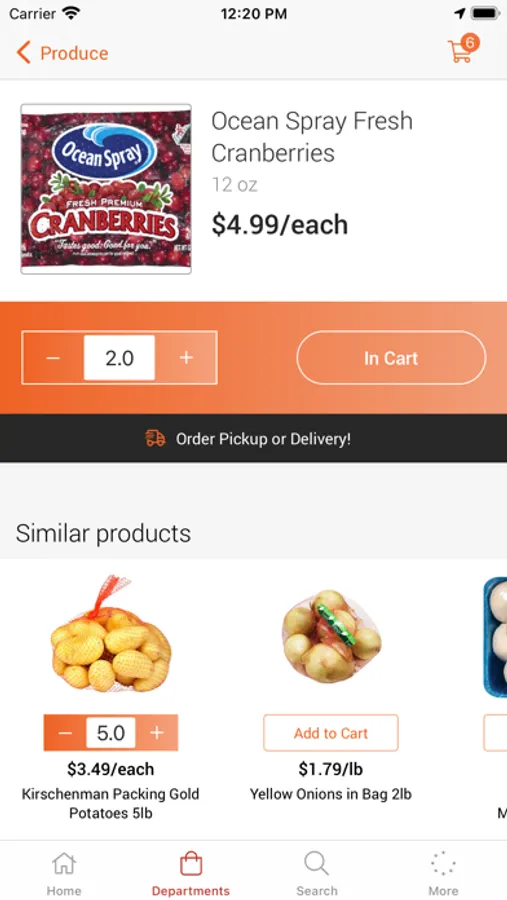Viewport: 507px width, 900px height.
Task: Switch to the Departments tab
Action: pyautogui.click(x=191, y=874)
